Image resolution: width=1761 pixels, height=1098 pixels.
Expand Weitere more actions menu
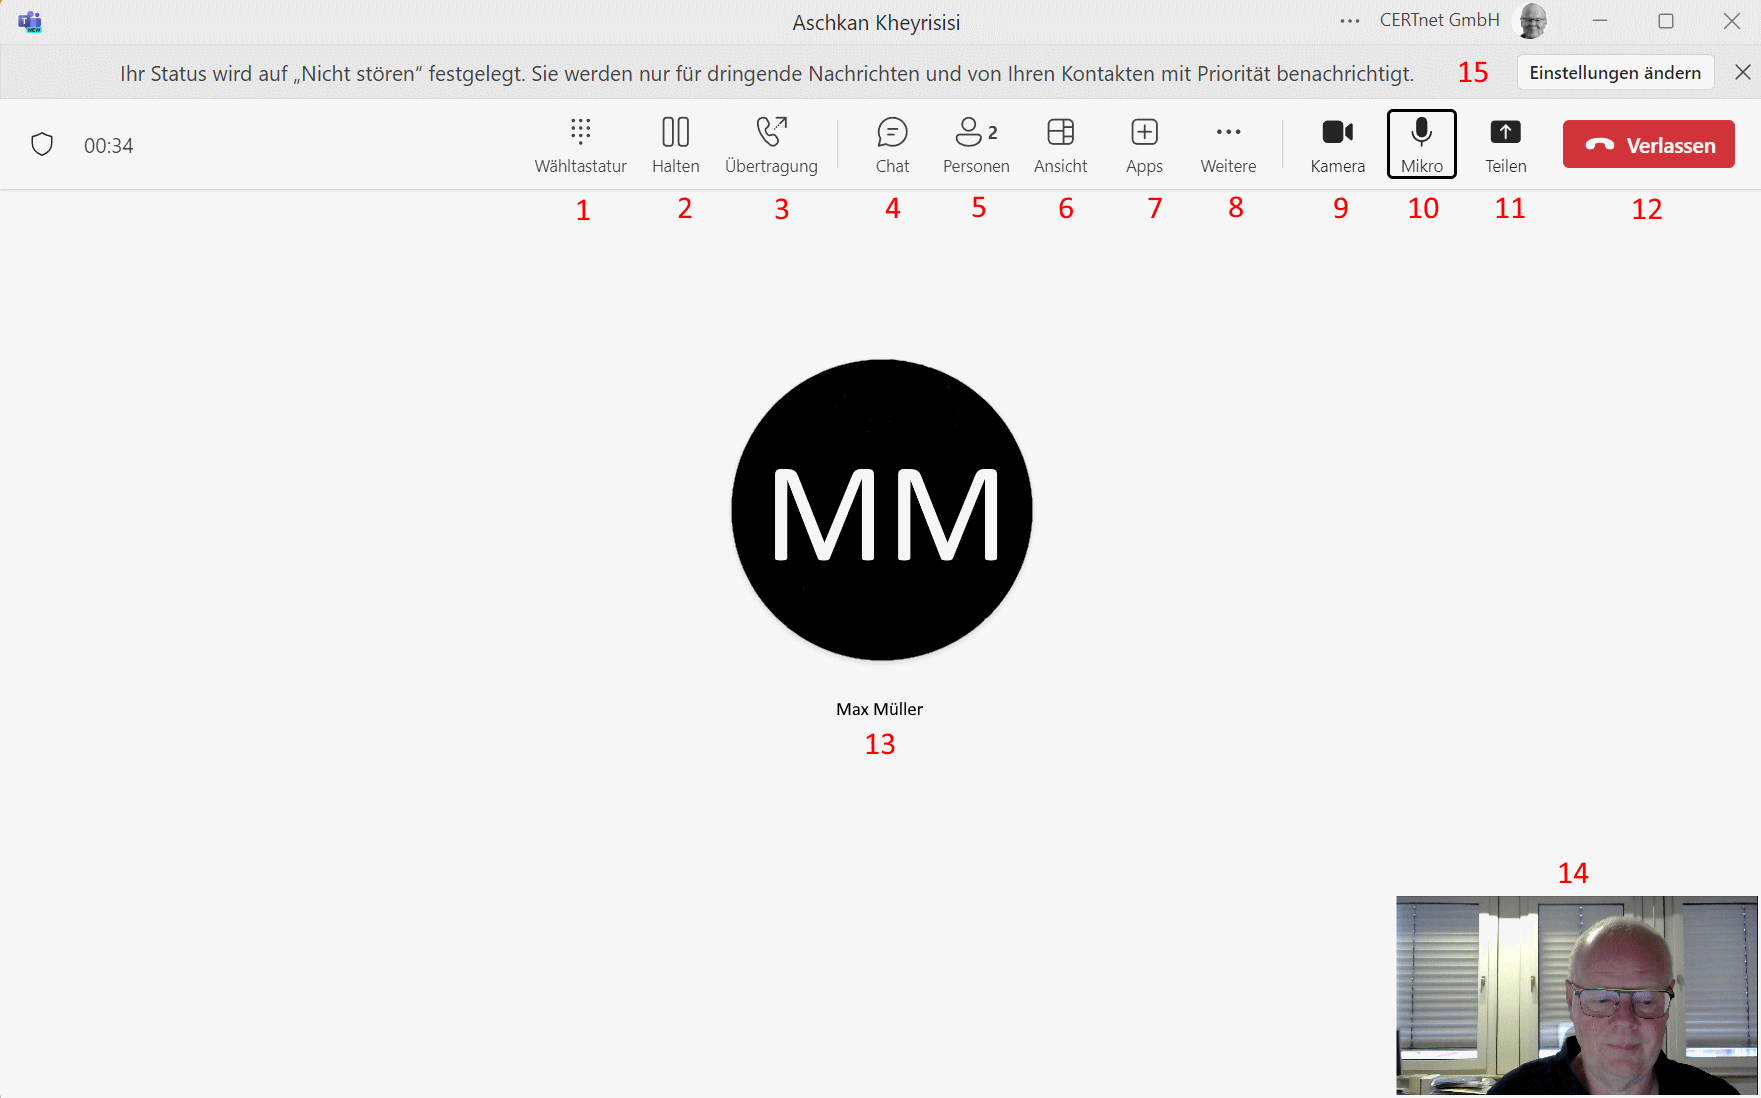click(x=1228, y=144)
